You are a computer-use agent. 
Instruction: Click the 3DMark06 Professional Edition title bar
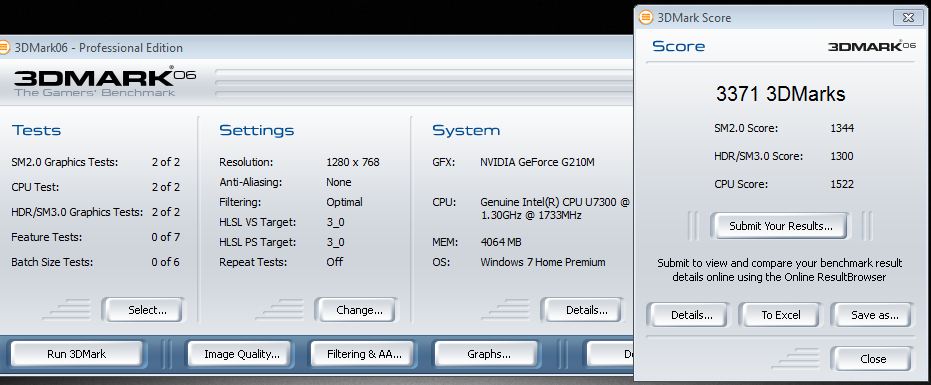[x=315, y=48]
